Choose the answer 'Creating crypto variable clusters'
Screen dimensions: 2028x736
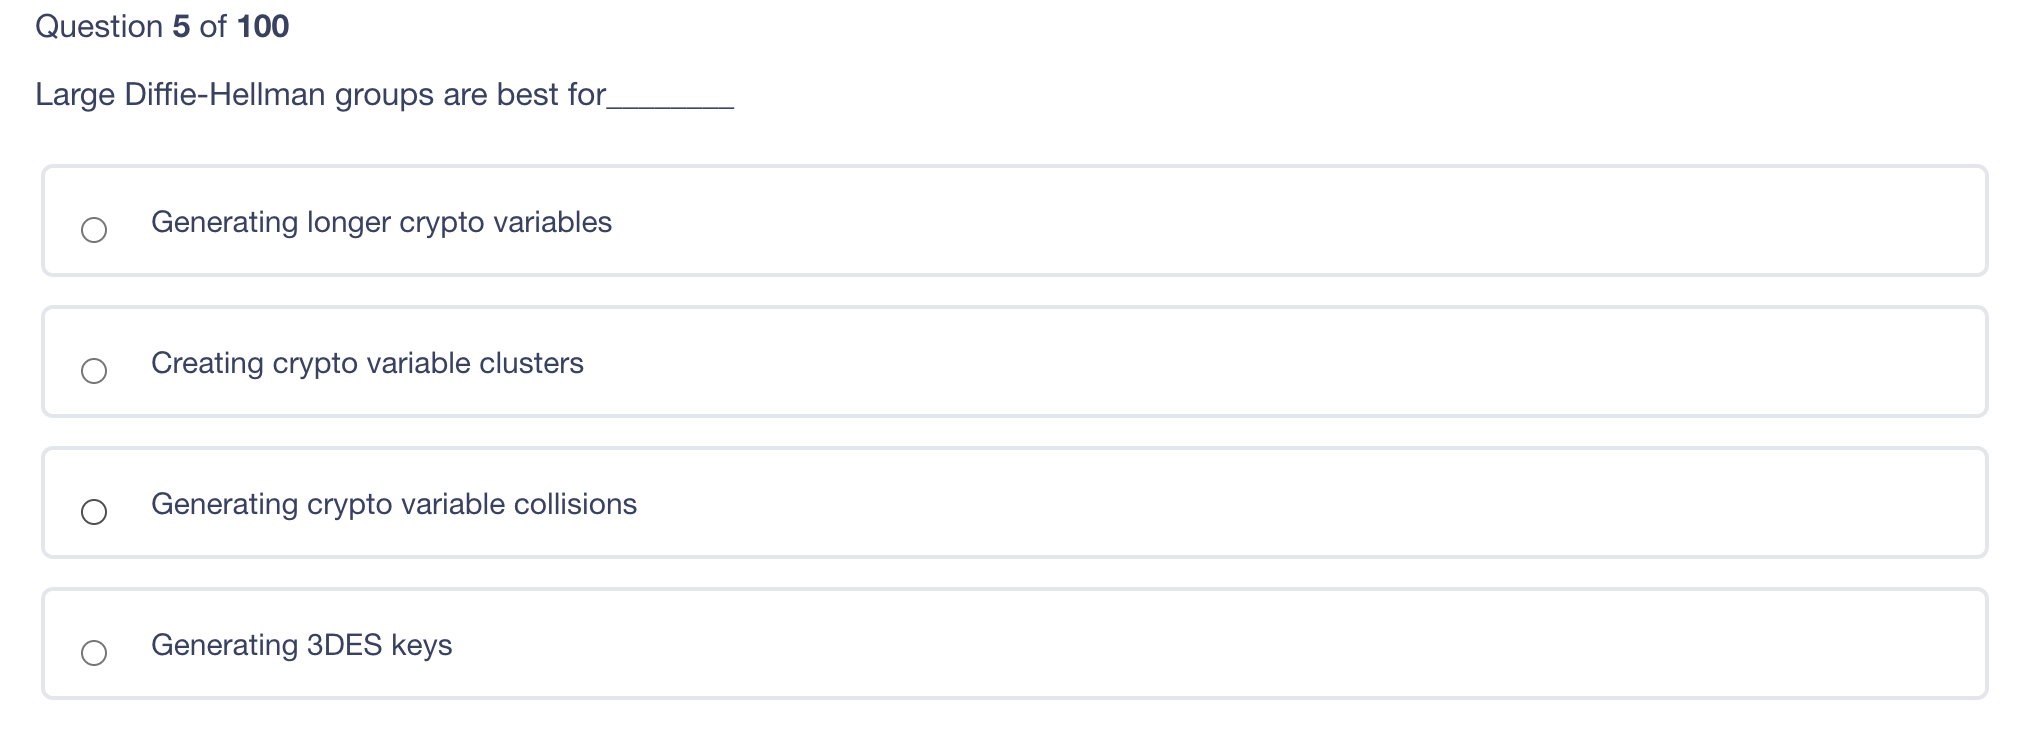[x=367, y=363]
